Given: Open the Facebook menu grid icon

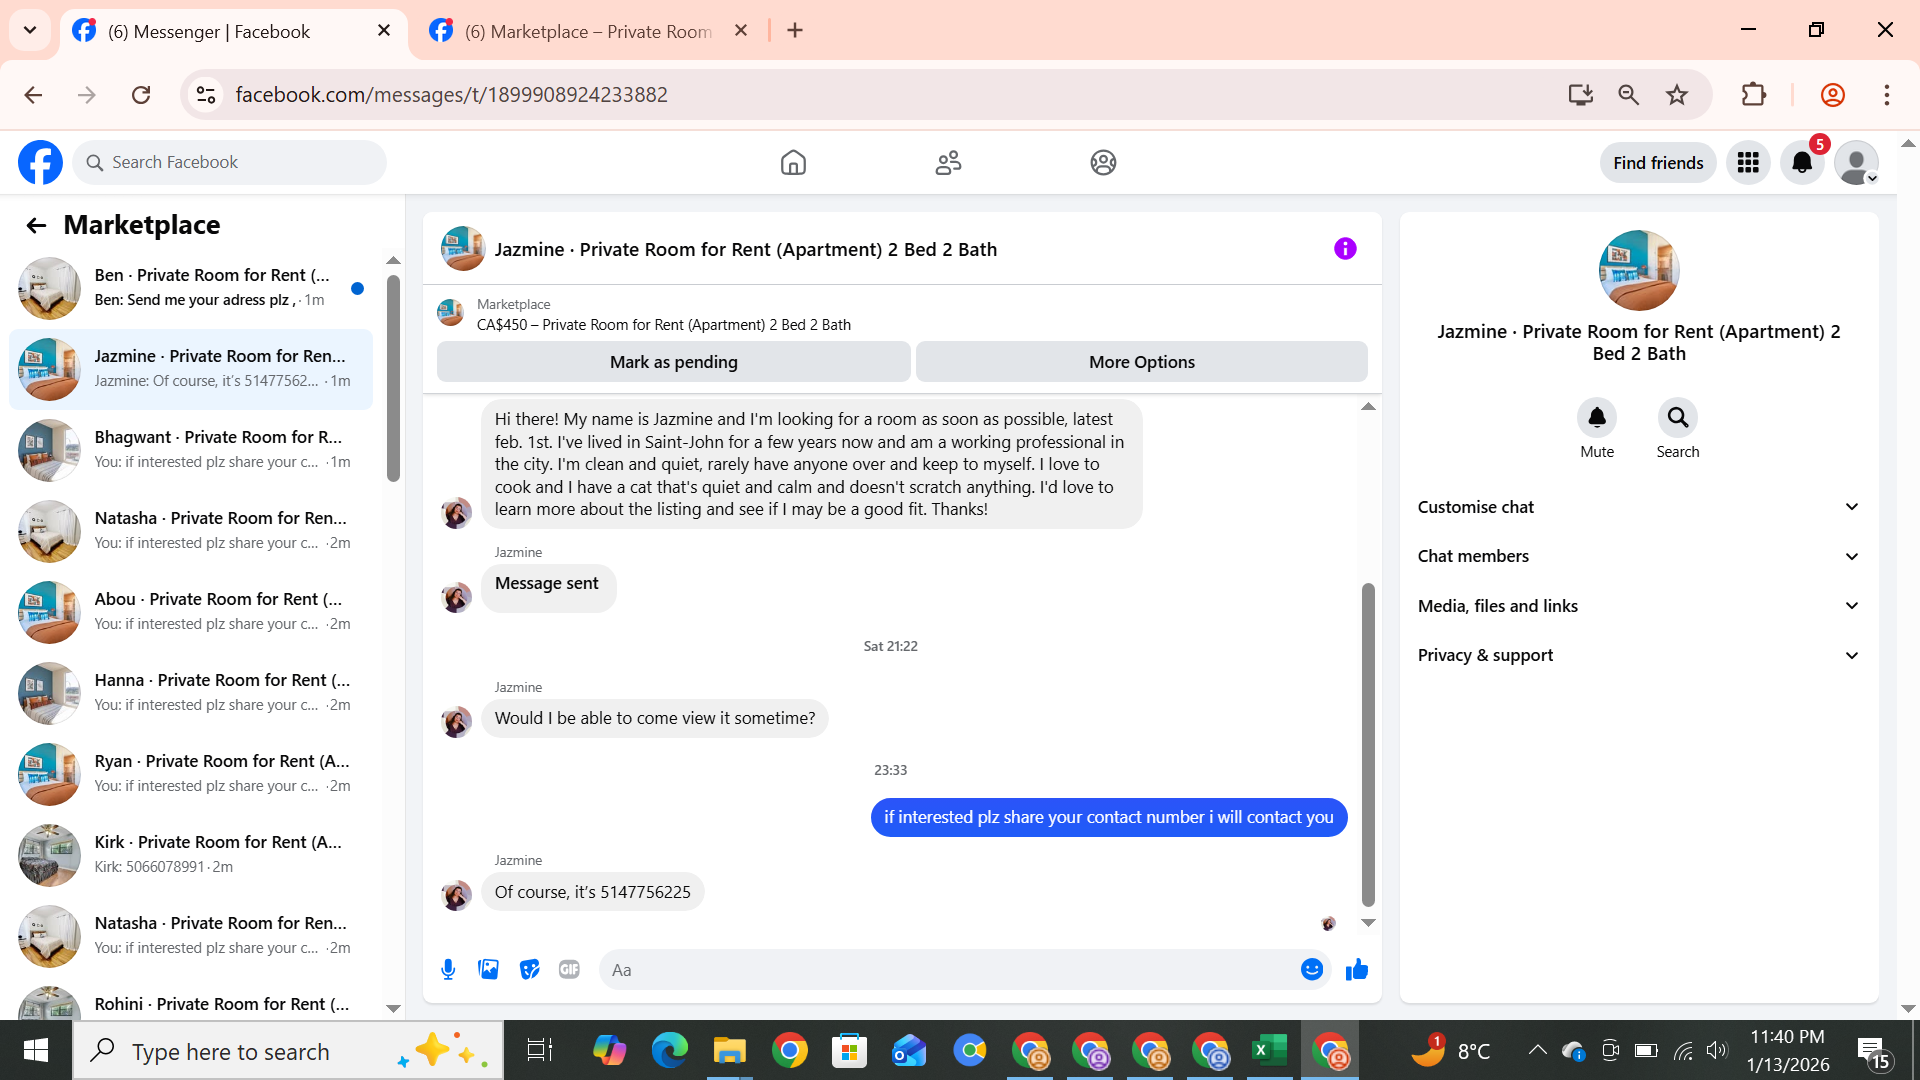Looking at the screenshot, I should point(1748,162).
